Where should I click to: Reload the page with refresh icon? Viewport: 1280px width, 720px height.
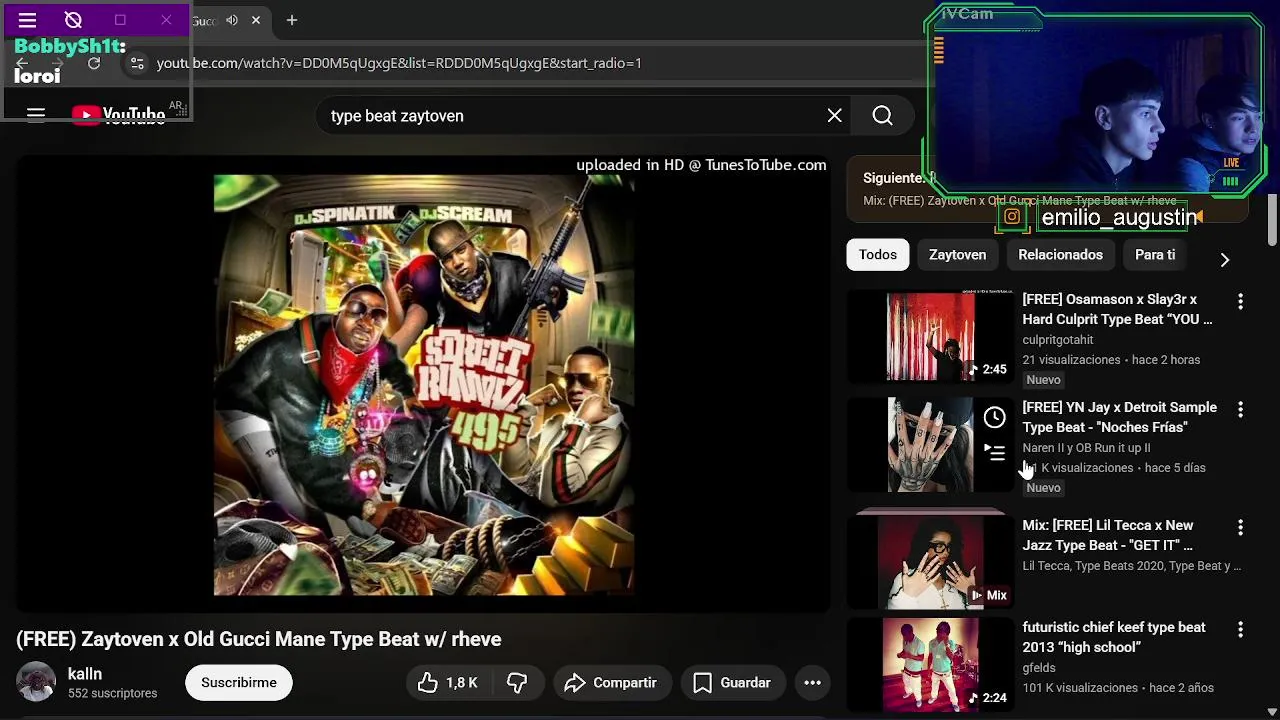tap(94, 63)
